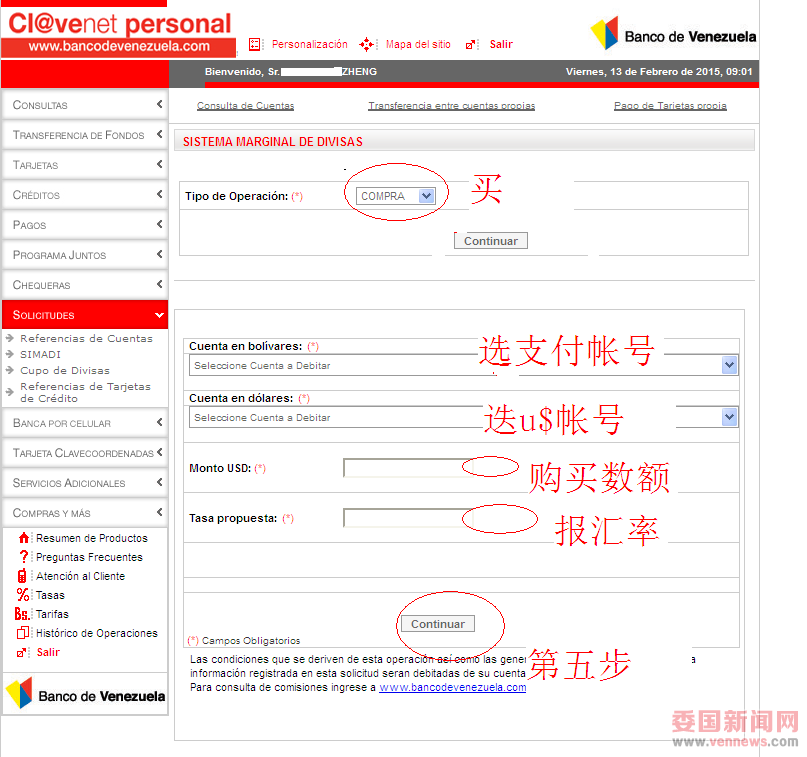The image size is (807, 757).
Task: Click the Atención al Cliente phone icon
Action: click(22, 576)
